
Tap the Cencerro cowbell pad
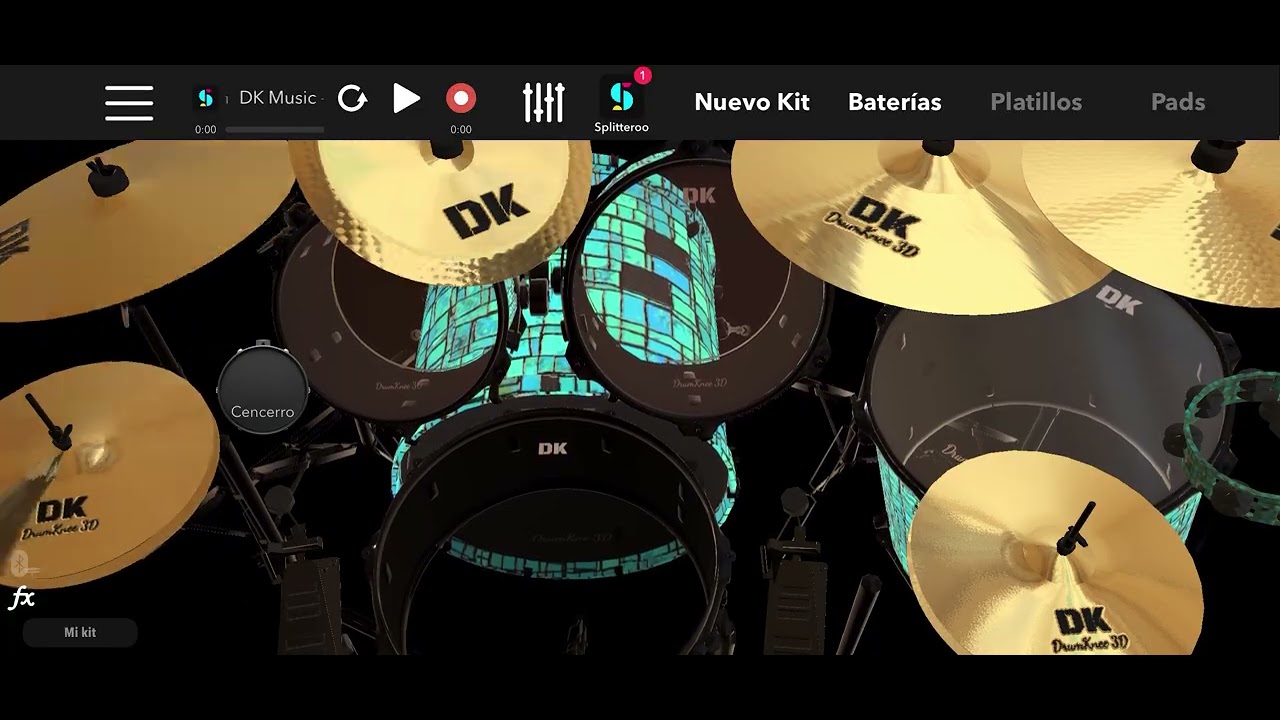click(262, 390)
